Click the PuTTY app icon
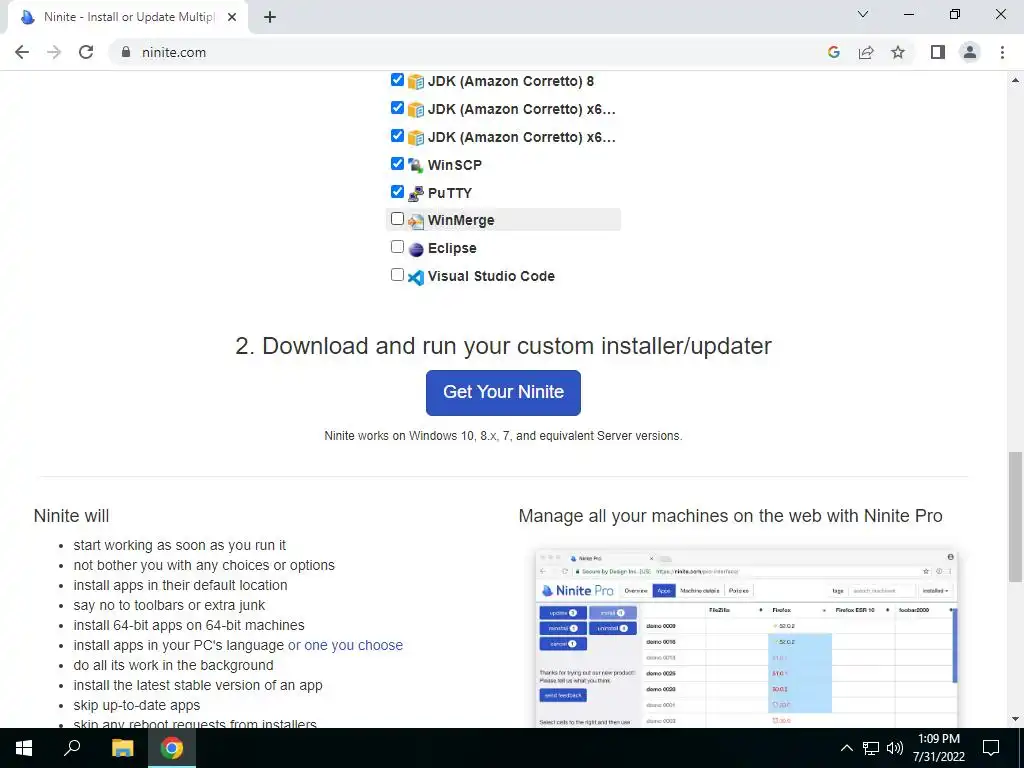The image size is (1024, 768). point(415,193)
